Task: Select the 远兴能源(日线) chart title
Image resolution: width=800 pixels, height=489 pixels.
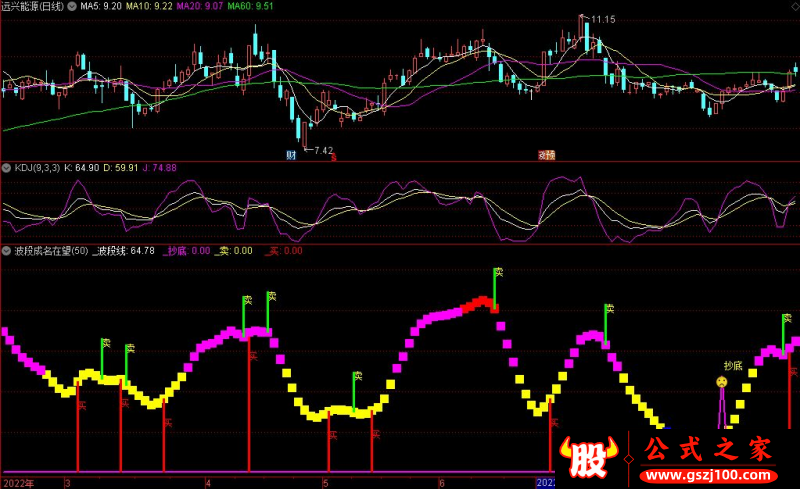Action: pyautogui.click(x=33, y=6)
